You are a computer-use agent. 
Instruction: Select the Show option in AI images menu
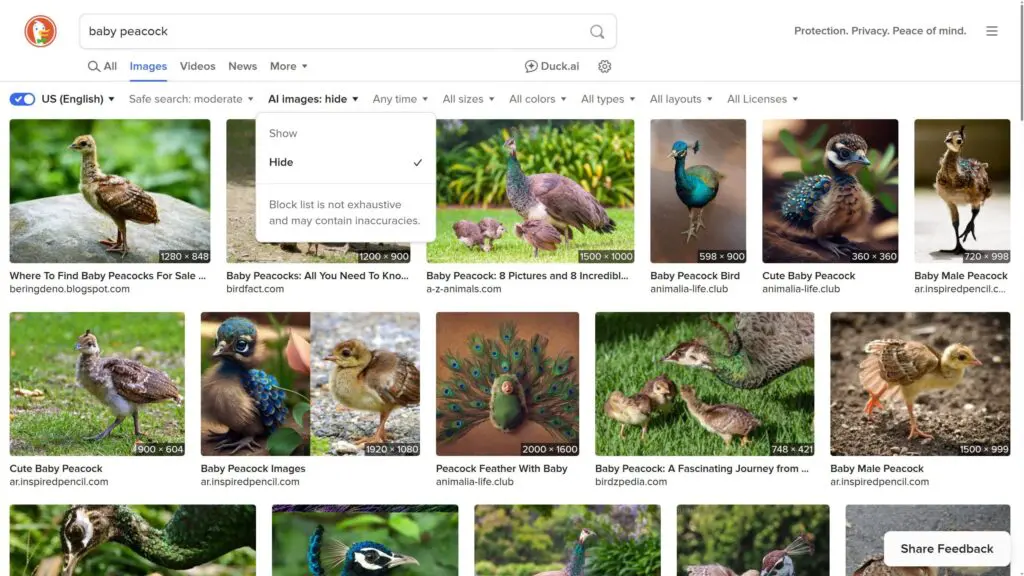[345, 133]
